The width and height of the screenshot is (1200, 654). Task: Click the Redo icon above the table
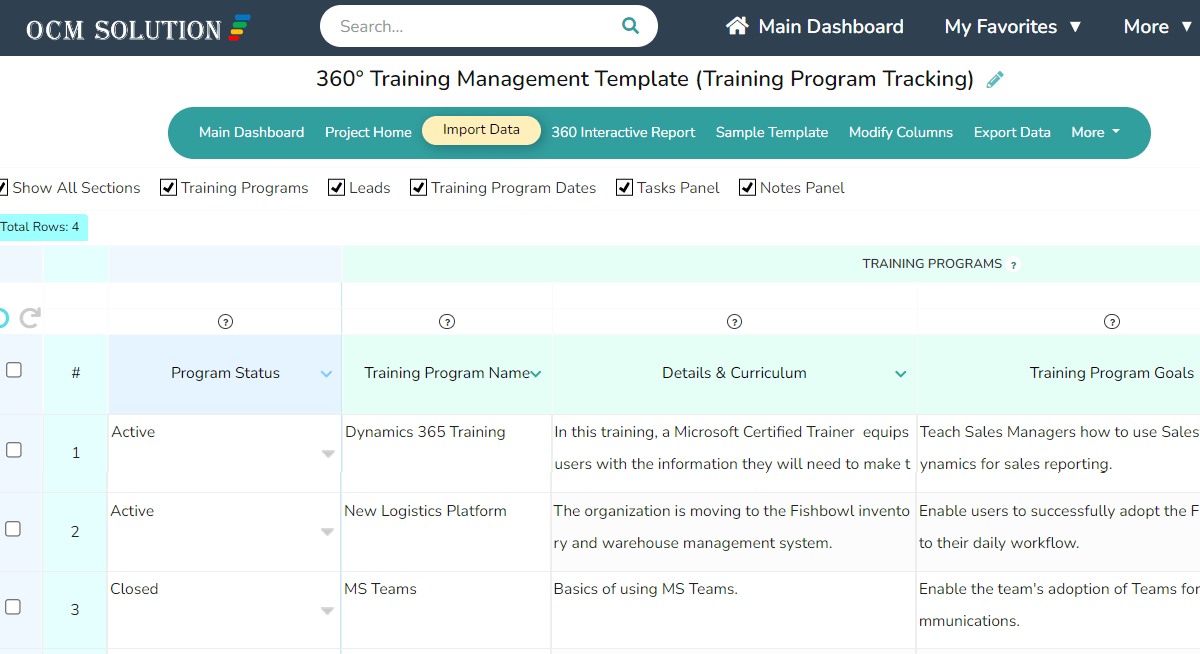[31, 318]
